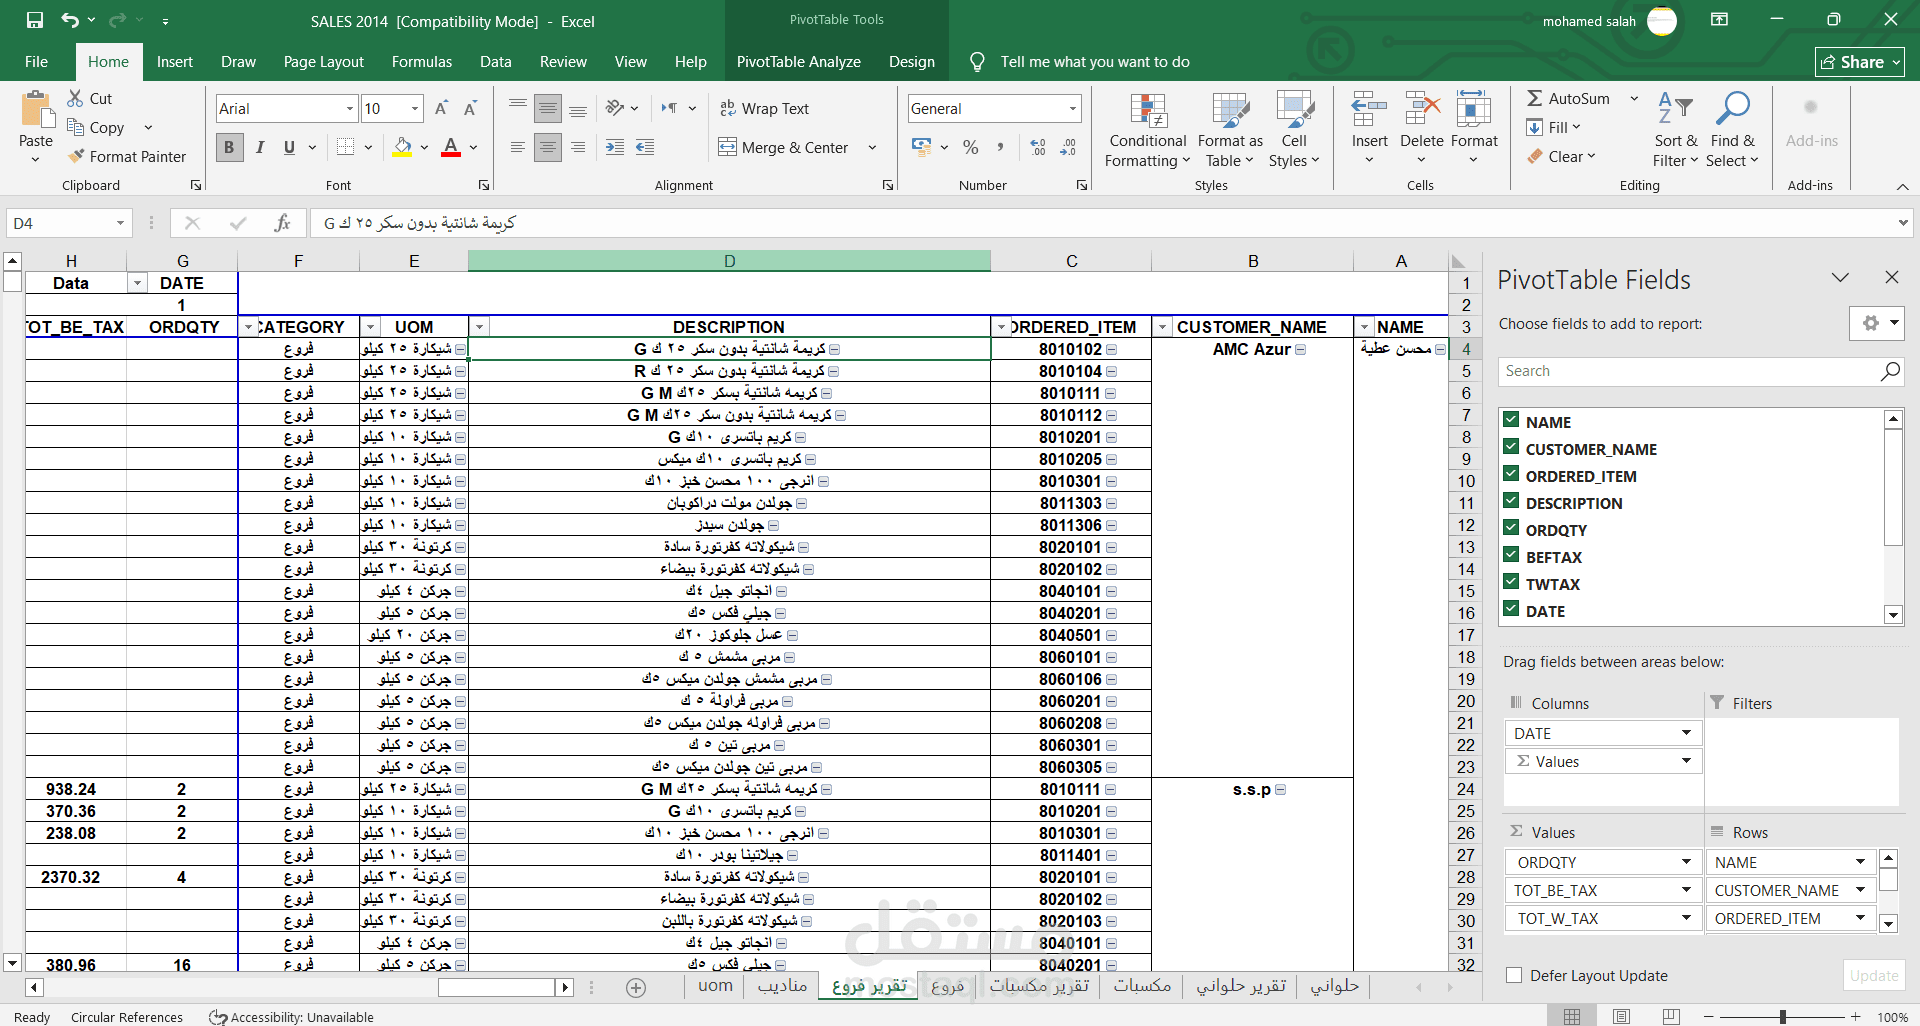Open CUSTOMER_NAME dropdown in Rows area
This screenshot has width=1920, height=1026.
coord(1860,890)
